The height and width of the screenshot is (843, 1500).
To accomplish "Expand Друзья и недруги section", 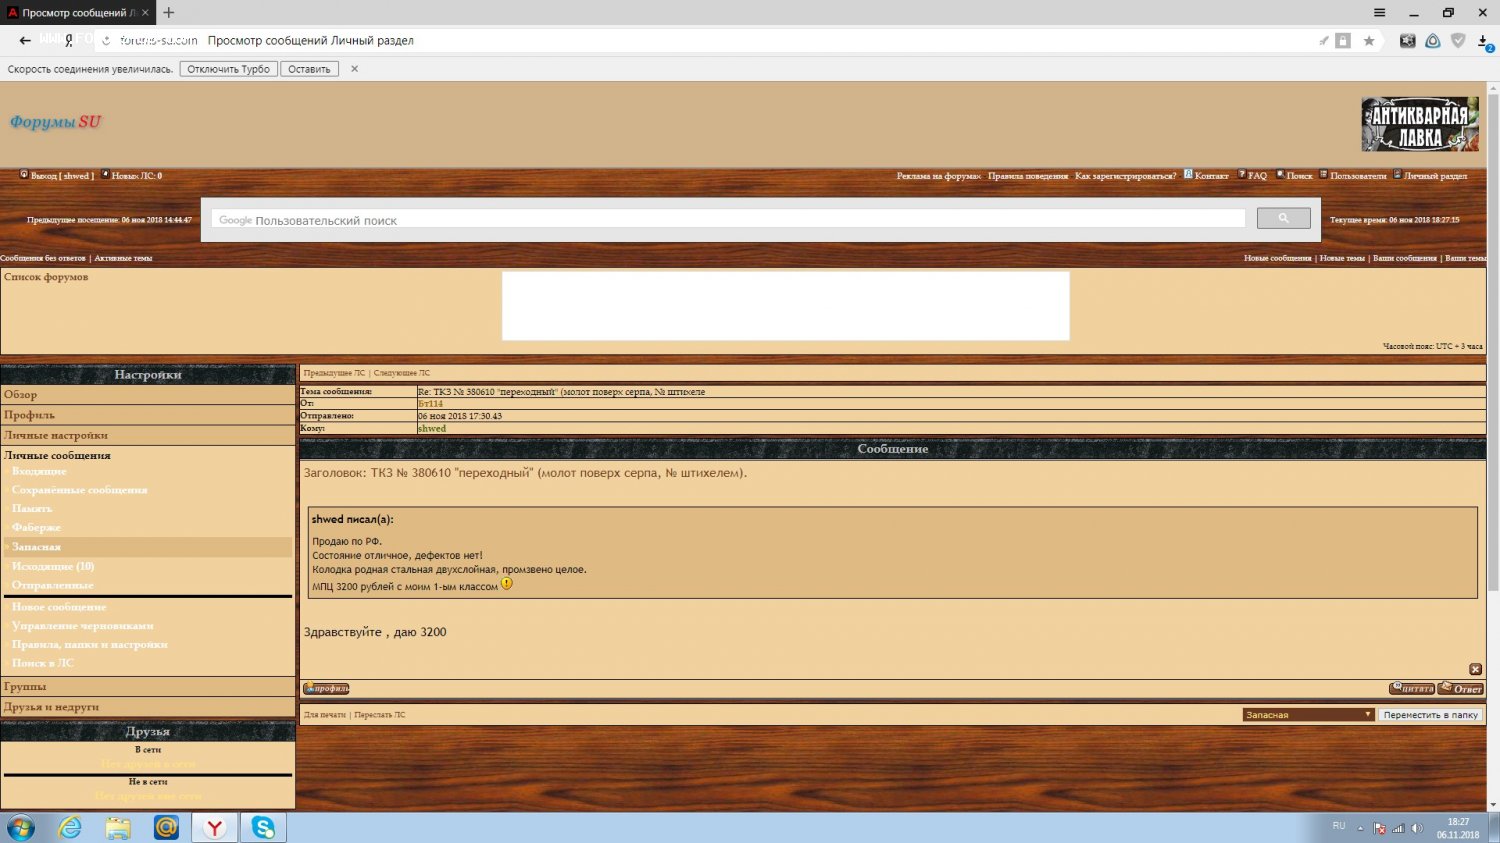I will pos(51,707).
